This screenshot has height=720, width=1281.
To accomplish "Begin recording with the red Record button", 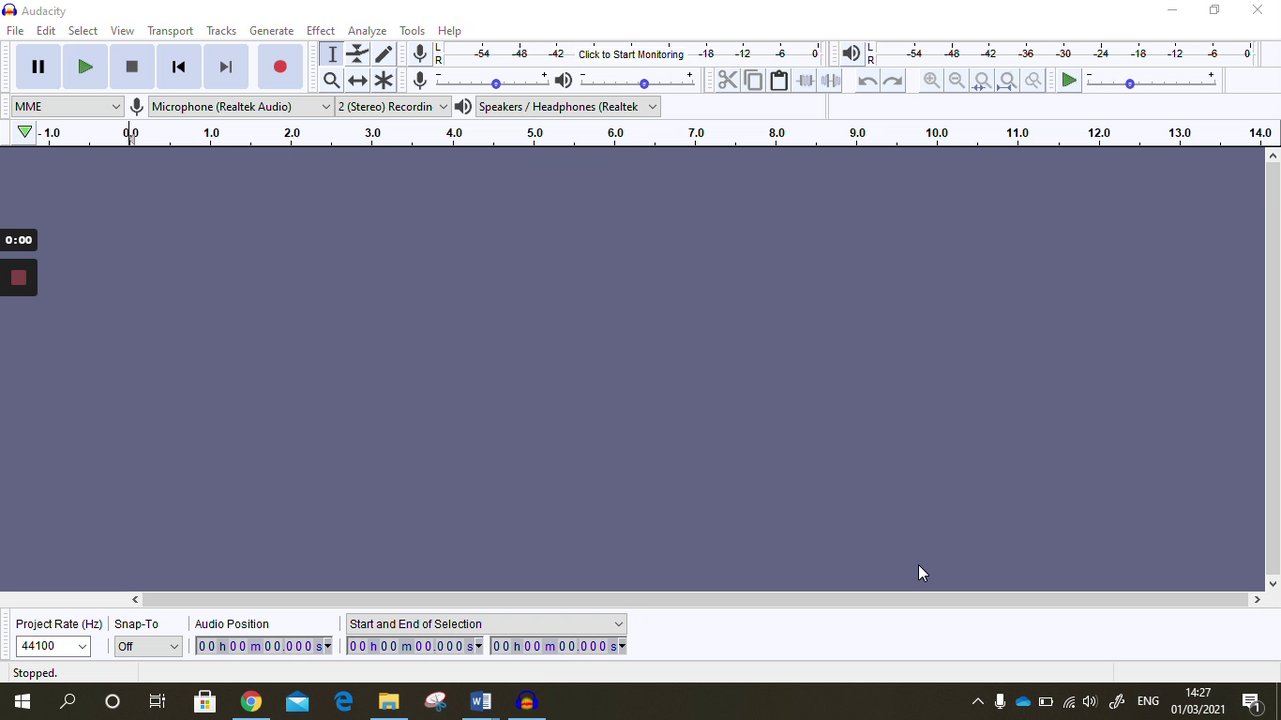I will (x=280, y=67).
